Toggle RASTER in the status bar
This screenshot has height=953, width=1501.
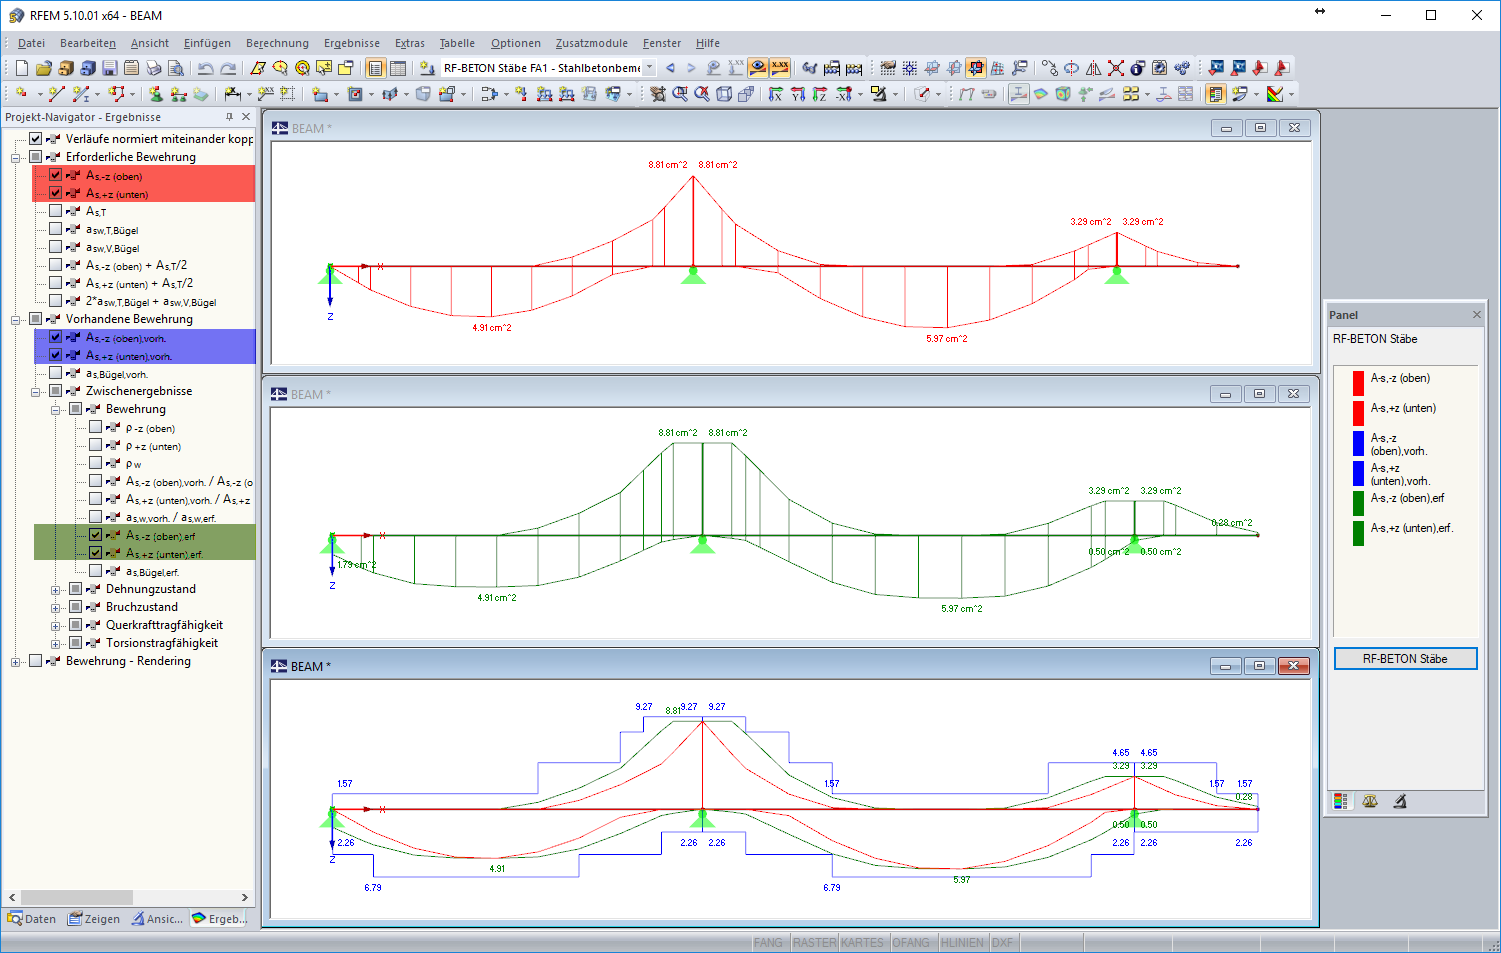pos(814,942)
